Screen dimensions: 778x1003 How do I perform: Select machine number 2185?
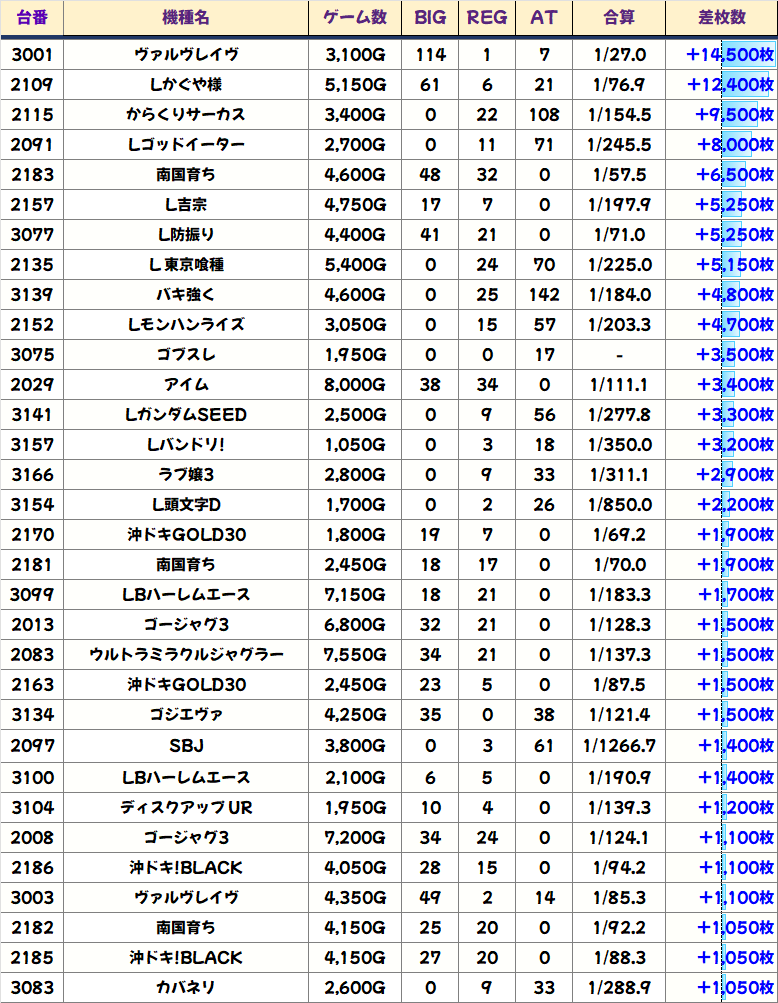coord(32,958)
